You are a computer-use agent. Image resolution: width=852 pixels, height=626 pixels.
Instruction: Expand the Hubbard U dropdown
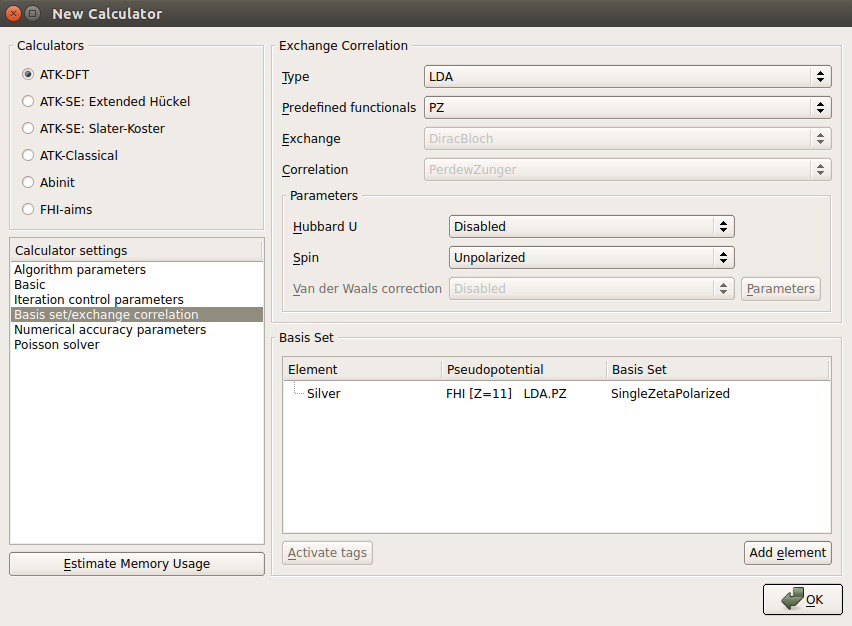click(592, 227)
